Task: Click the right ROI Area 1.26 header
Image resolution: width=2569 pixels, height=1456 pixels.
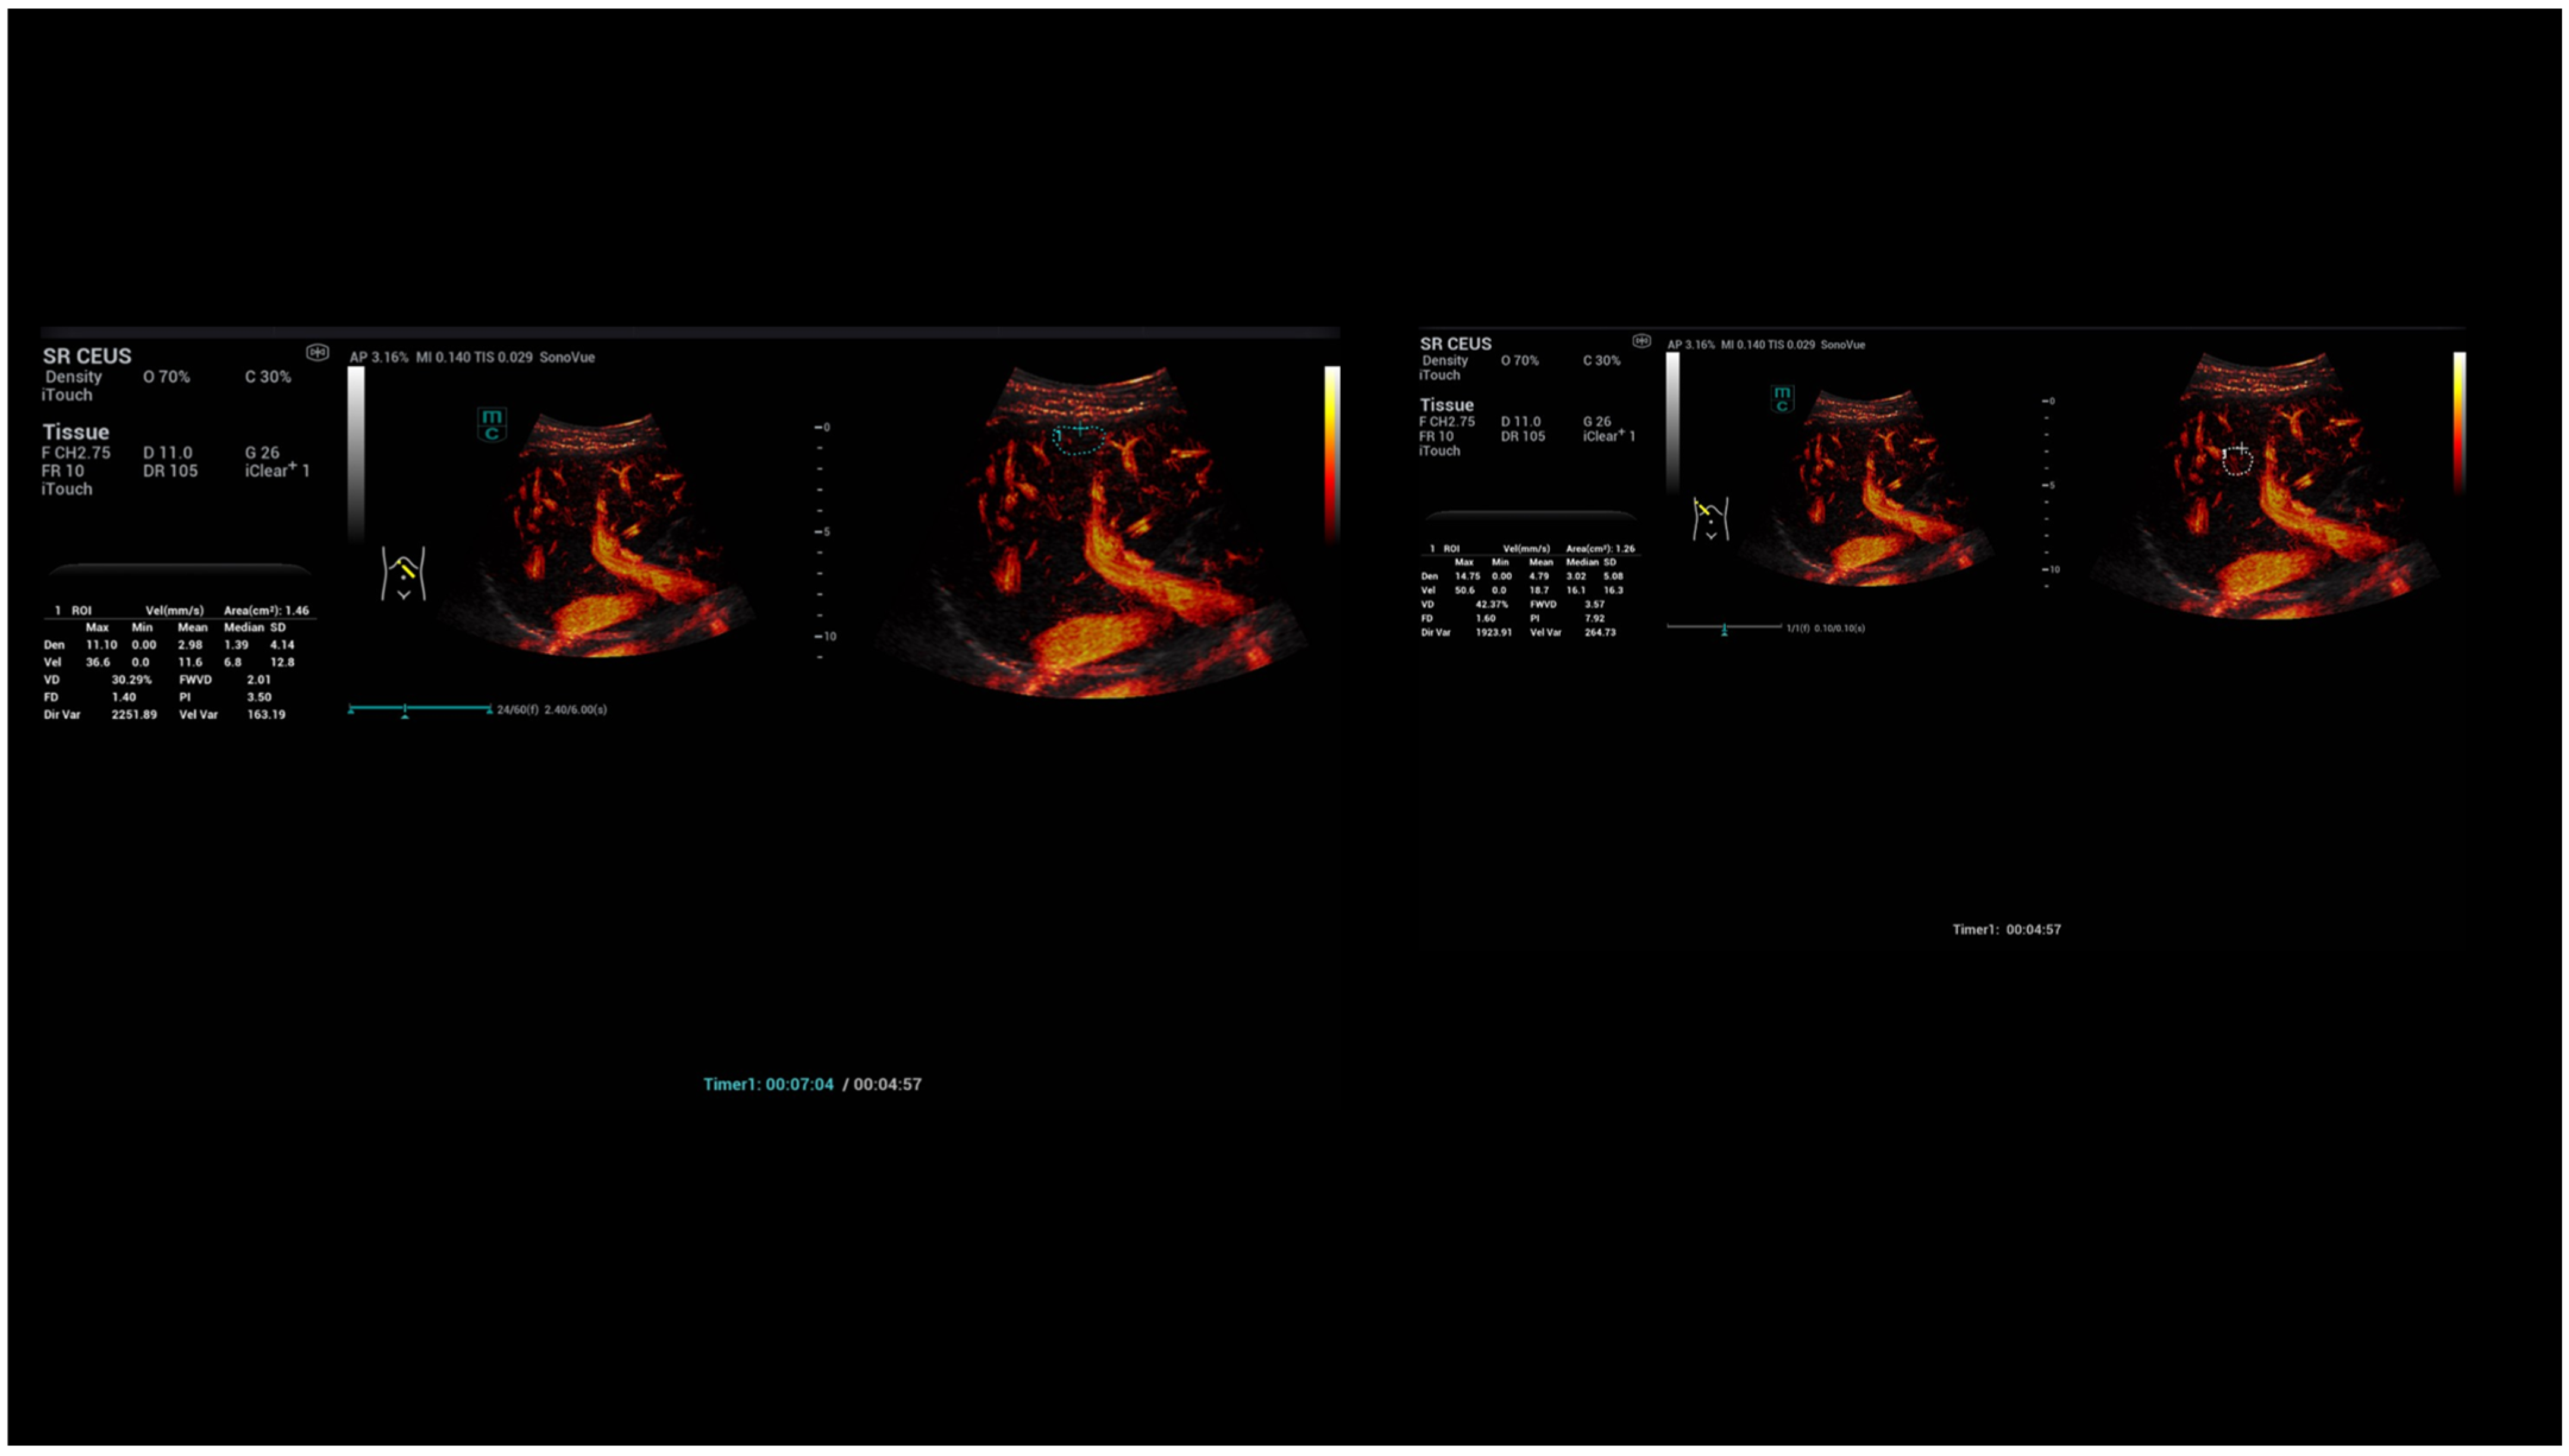Action: click(x=1600, y=549)
